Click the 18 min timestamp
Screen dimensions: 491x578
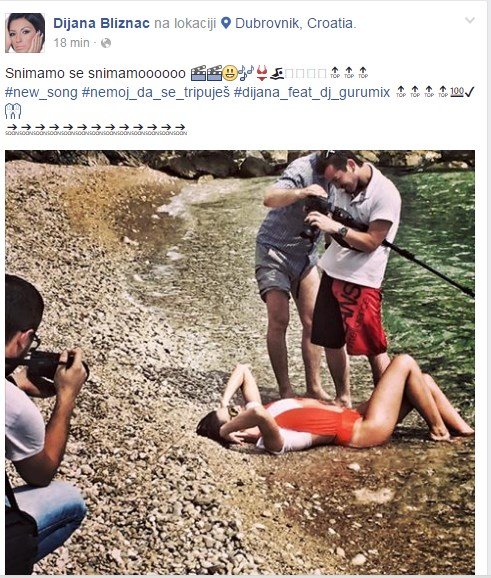tap(72, 43)
